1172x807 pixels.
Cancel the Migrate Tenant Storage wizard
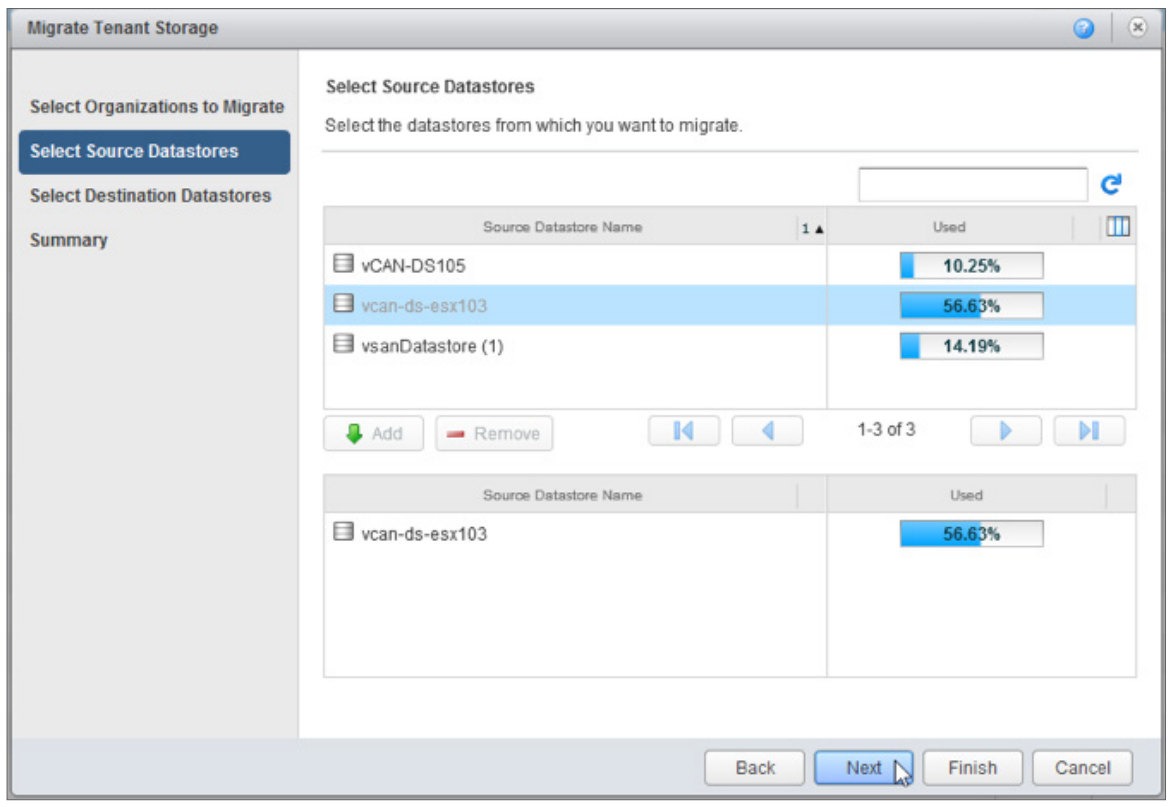coord(1082,768)
